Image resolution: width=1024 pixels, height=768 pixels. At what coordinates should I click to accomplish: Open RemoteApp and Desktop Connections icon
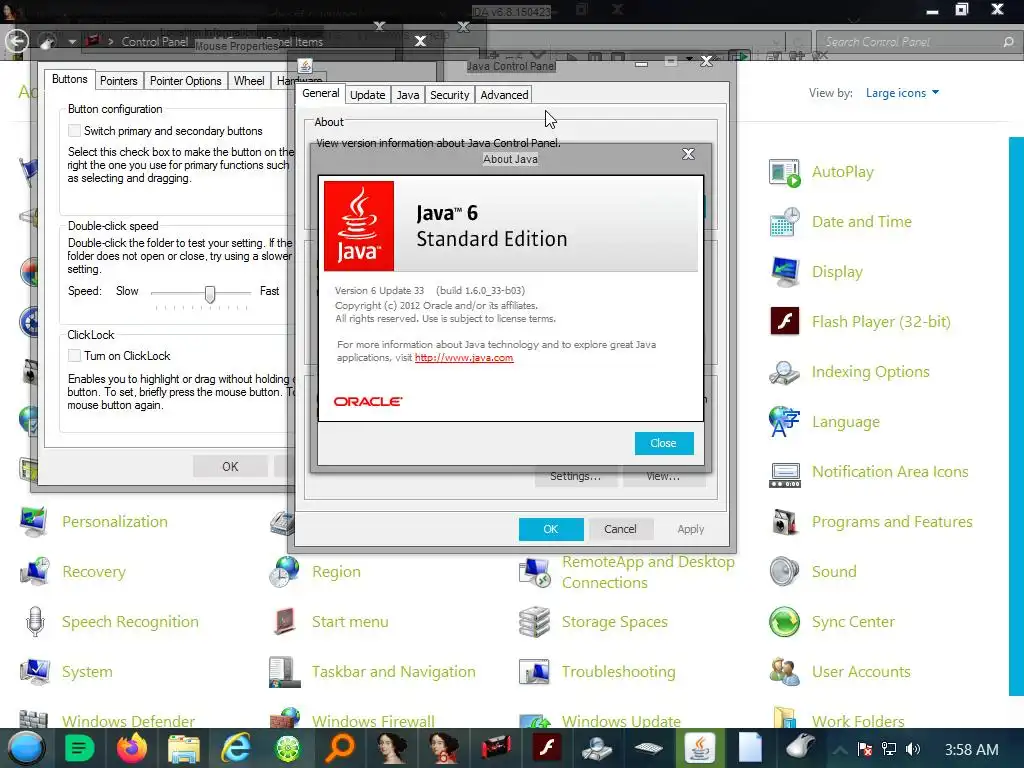(534, 572)
